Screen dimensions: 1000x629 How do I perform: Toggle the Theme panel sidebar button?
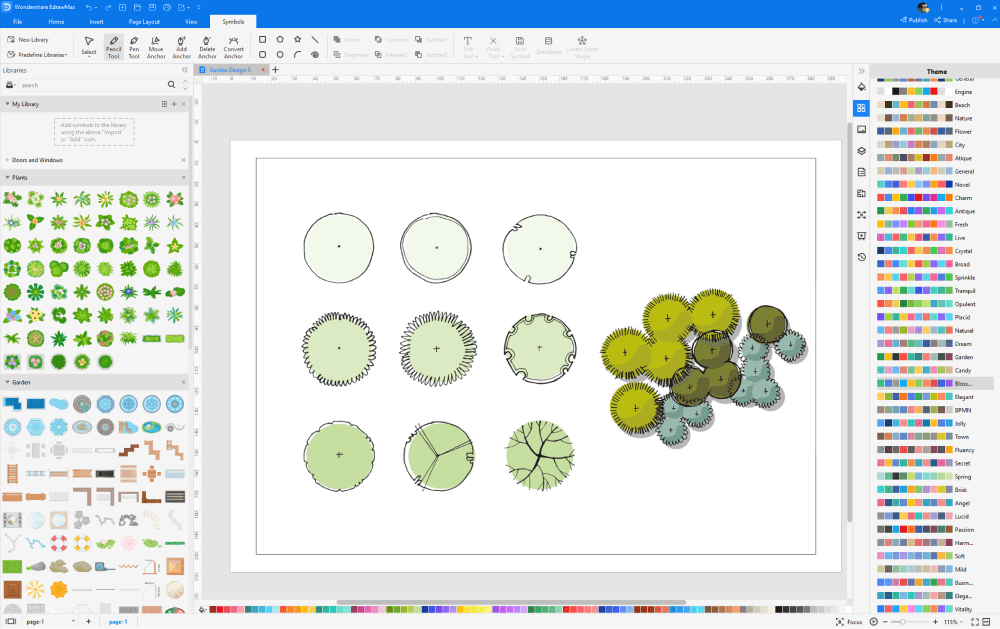coord(862,108)
